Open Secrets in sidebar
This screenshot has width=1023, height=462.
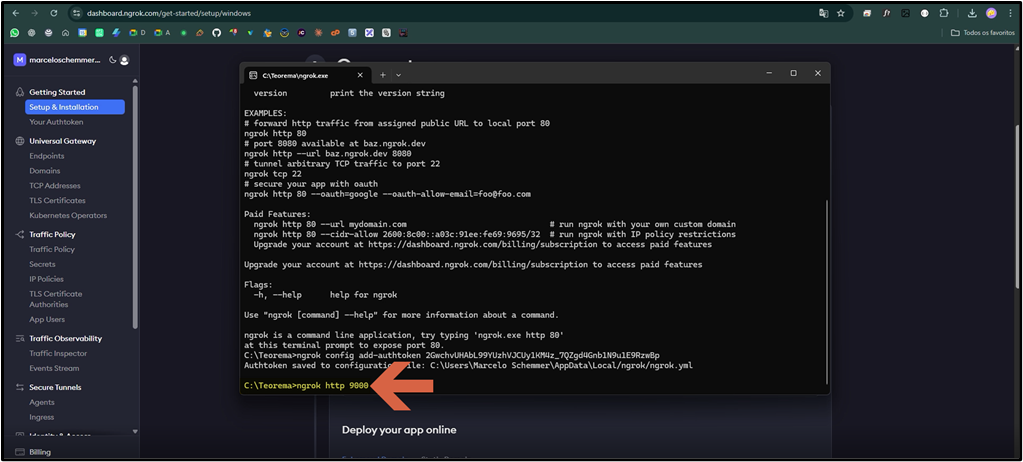tap(42, 264)
